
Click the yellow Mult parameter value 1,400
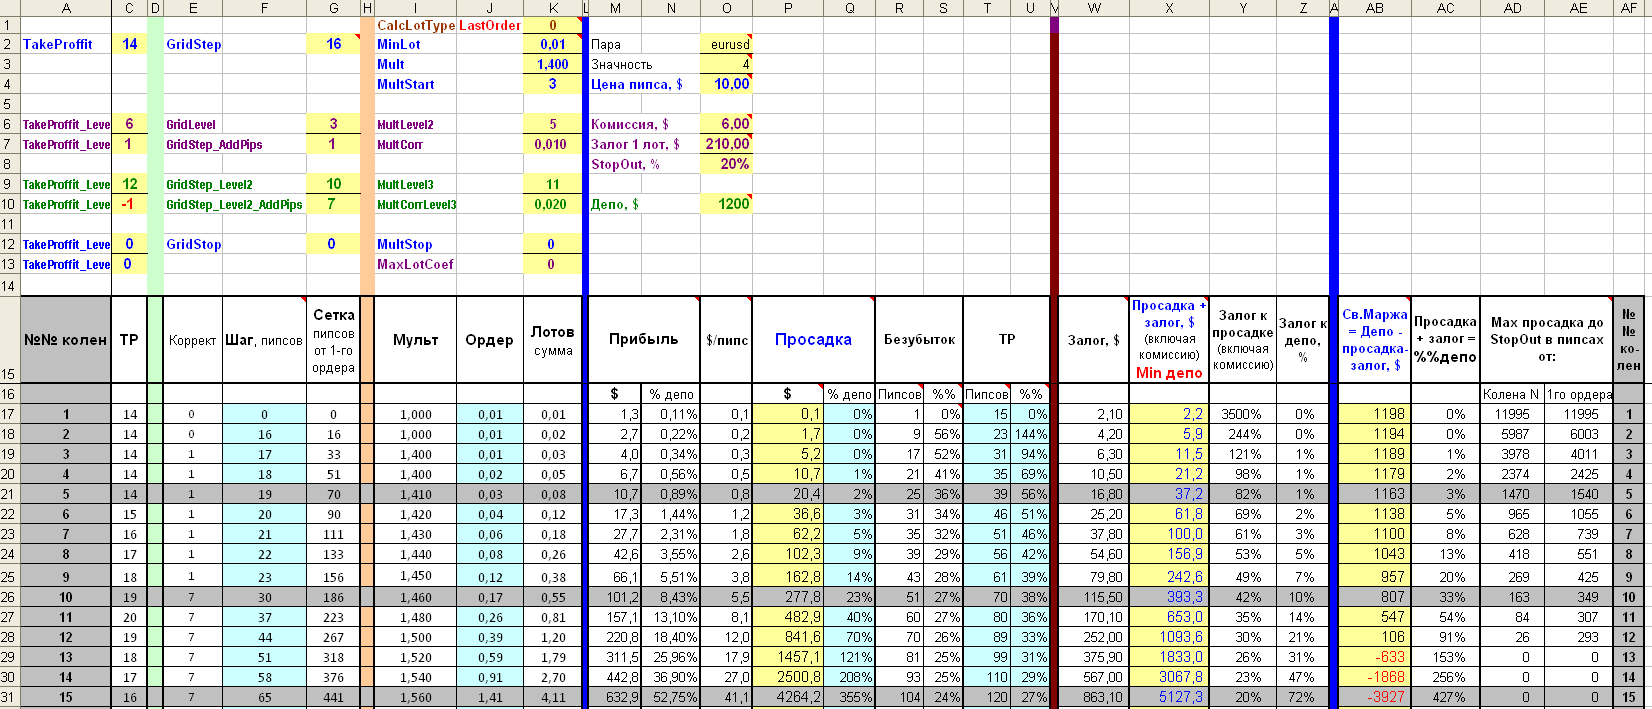tap(552, 65)
